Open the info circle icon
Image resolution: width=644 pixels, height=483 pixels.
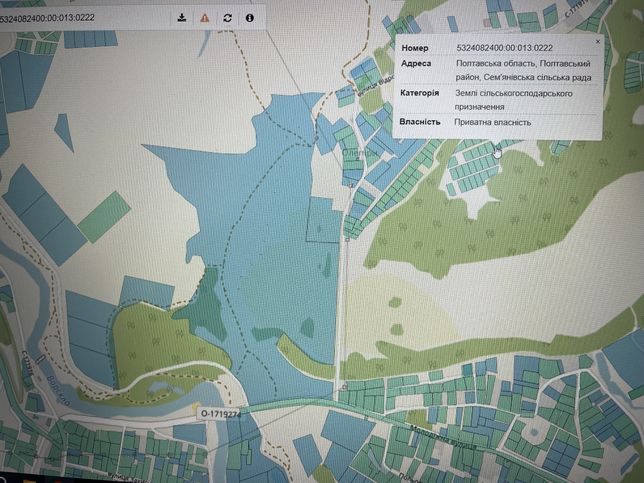pyautogui.click(x=249, y=18)
